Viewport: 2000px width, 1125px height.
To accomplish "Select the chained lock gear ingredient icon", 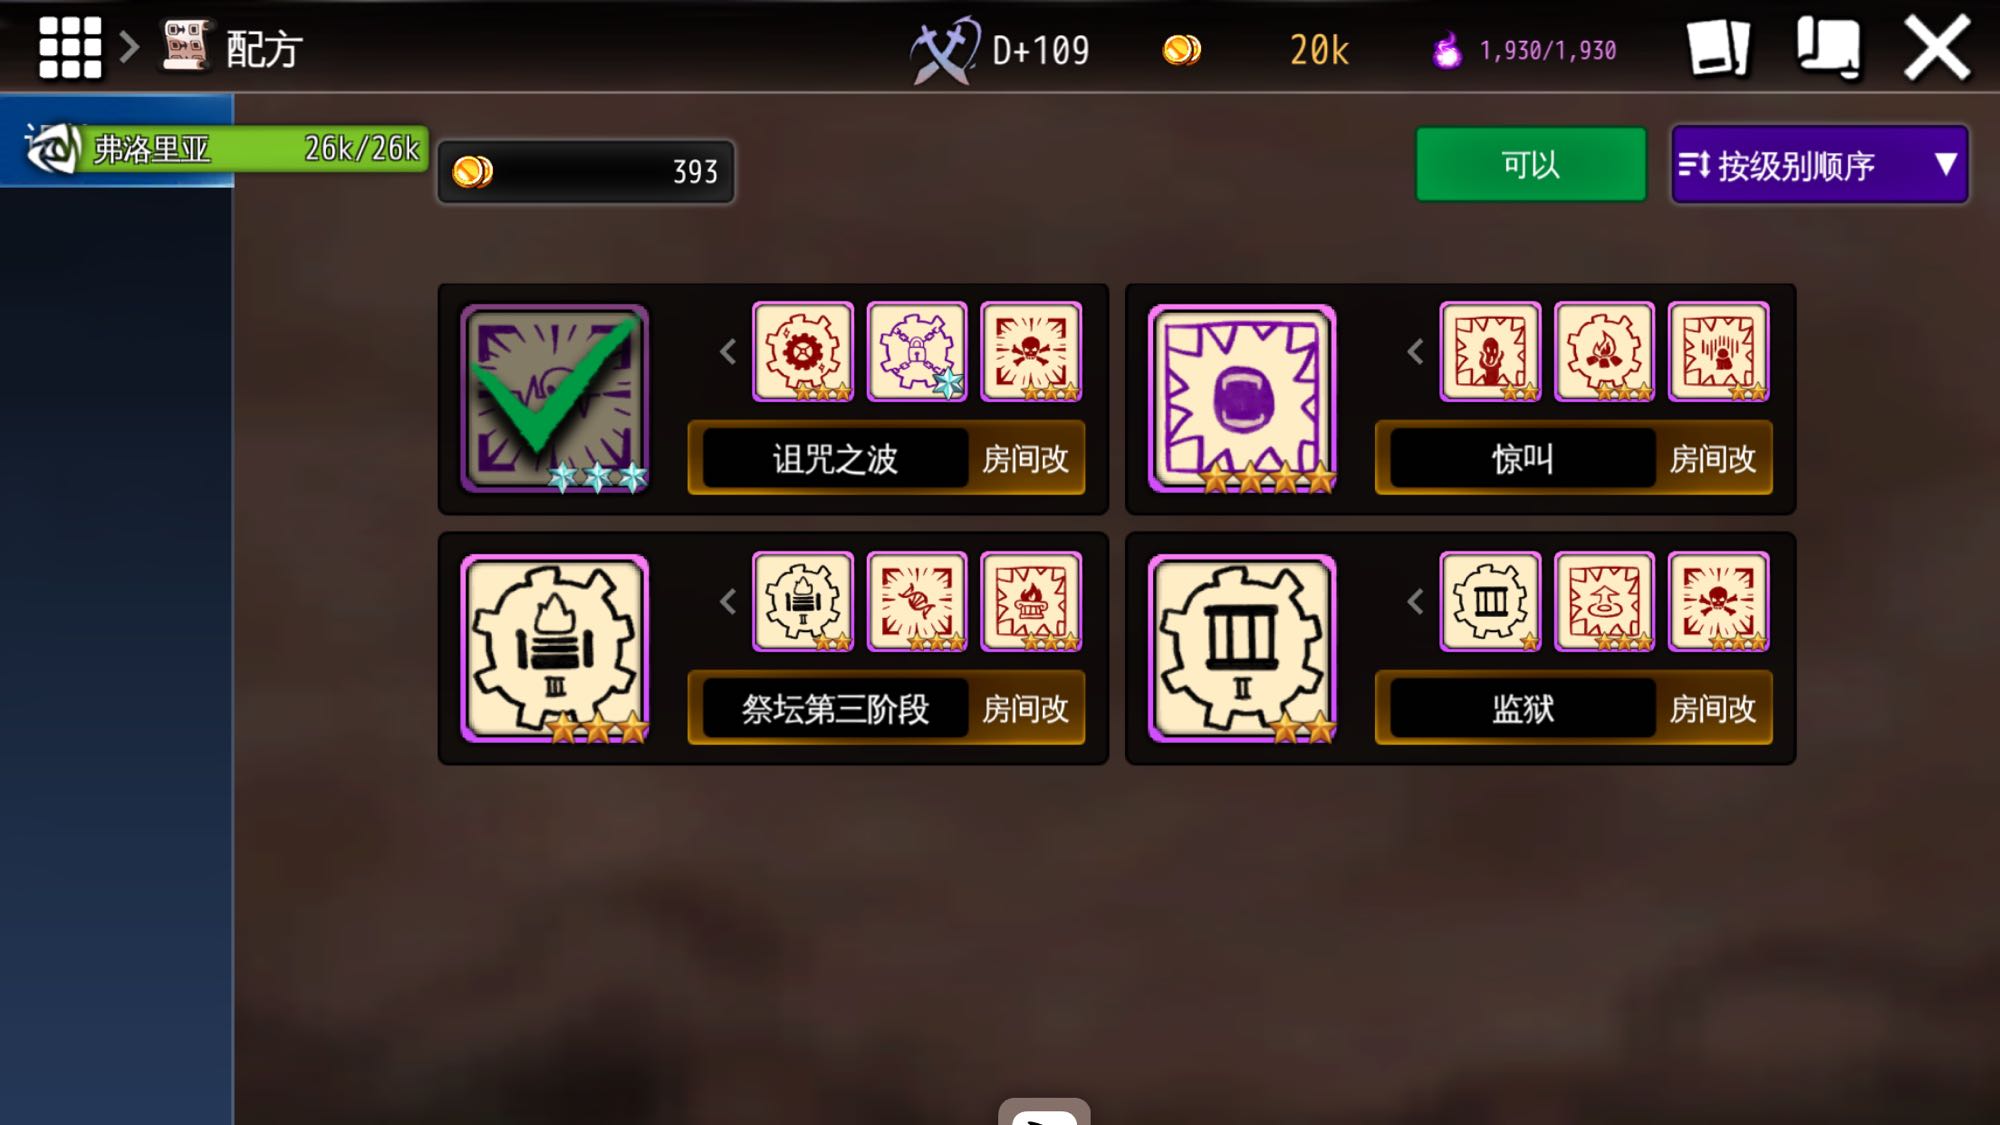I will (917, 351).
